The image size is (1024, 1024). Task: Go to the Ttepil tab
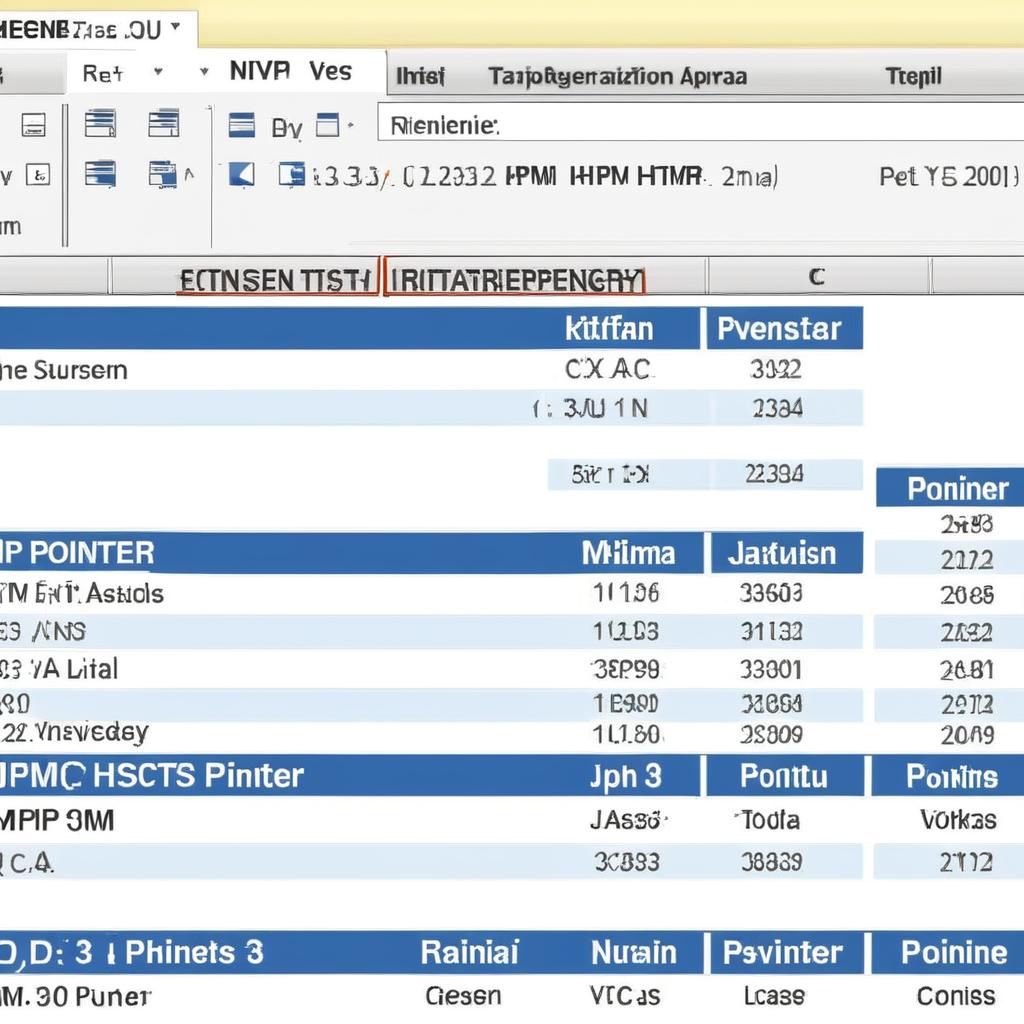coord(914,76)
